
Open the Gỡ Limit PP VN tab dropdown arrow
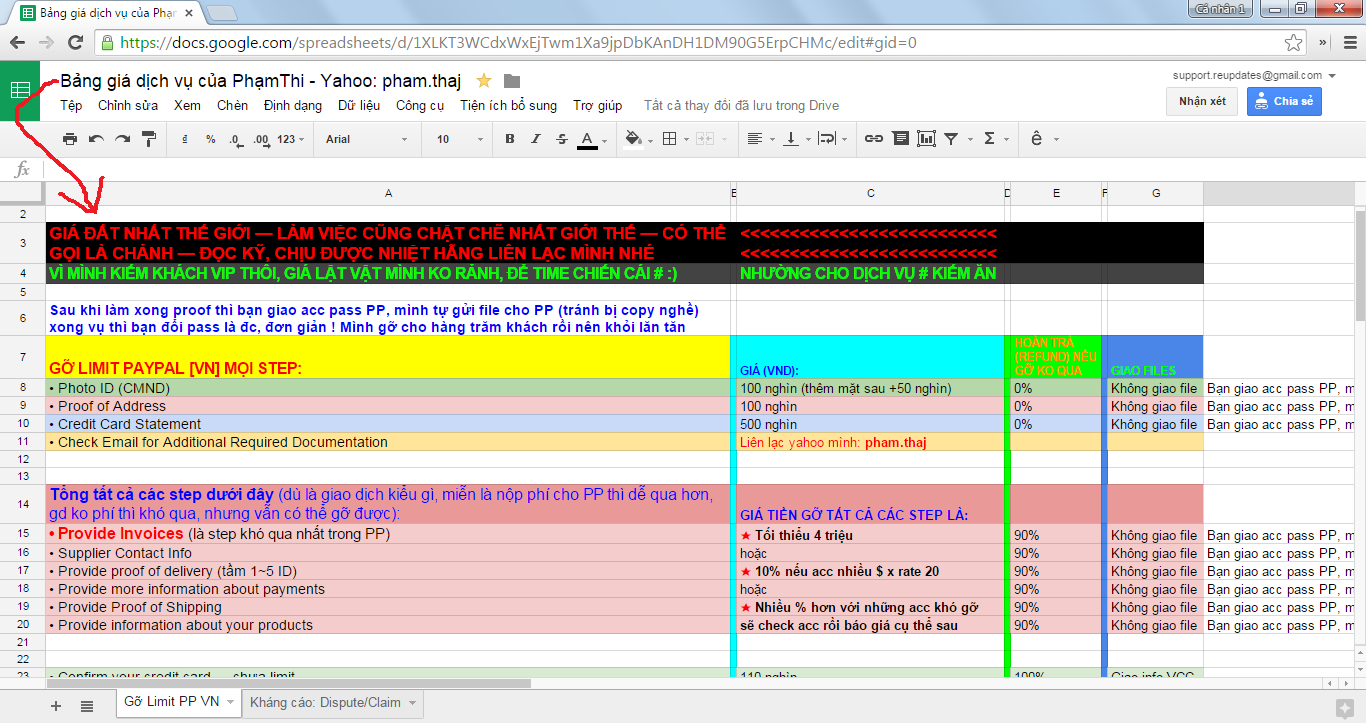coord(231,703)
